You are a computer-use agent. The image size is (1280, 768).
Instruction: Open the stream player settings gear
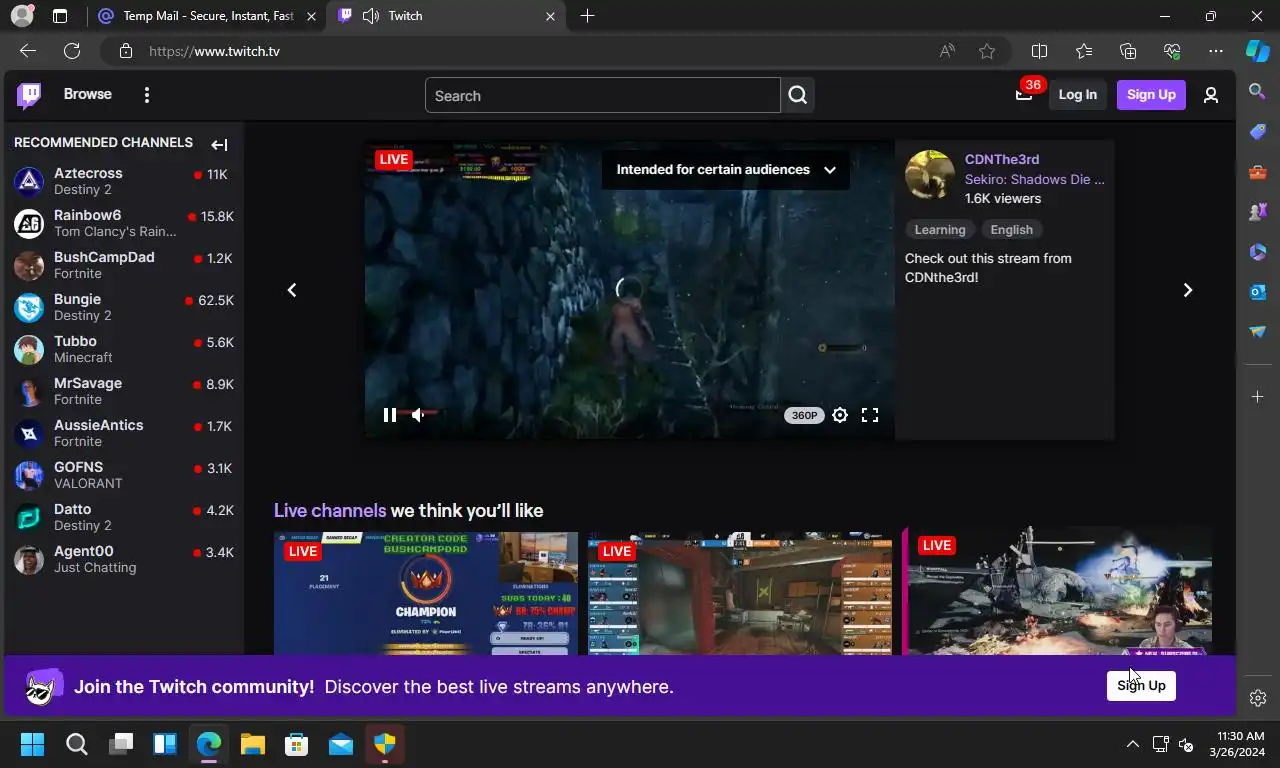pos(840,415)
